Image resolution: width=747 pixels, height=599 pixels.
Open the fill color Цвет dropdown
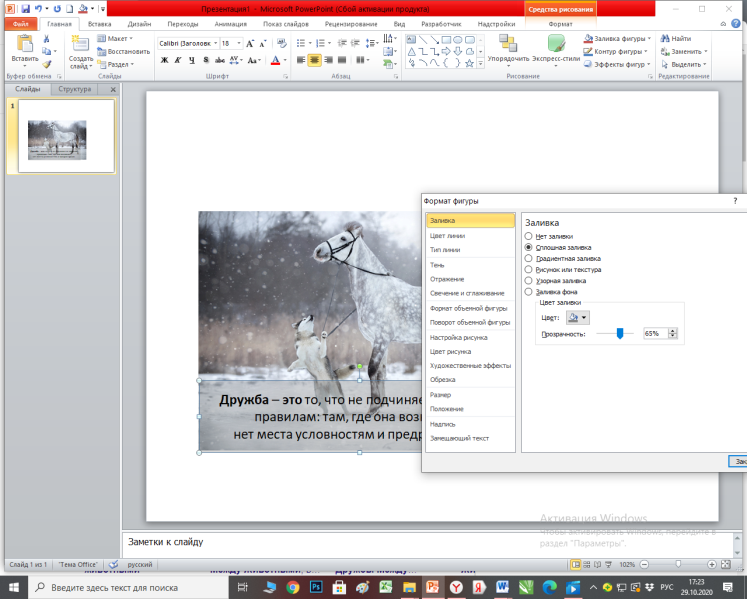click(578, 318)
